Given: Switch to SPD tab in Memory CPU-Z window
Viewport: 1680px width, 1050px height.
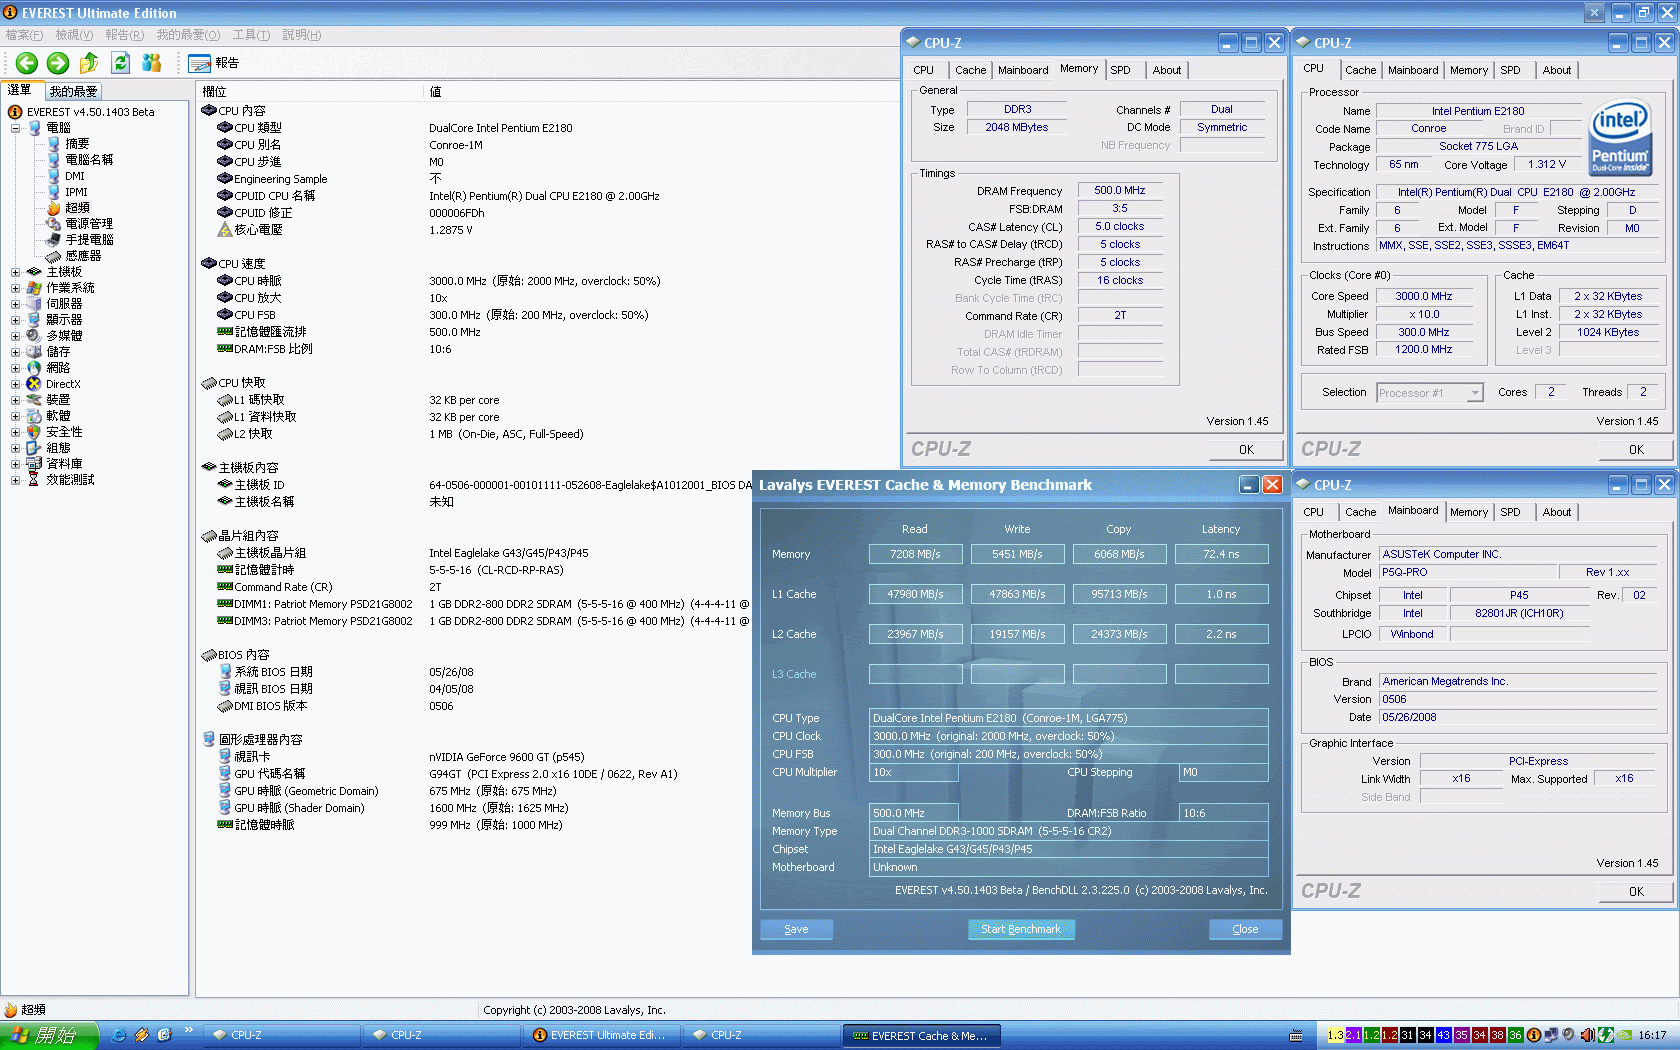Looking at the screenshot, I should pyautogui.click(x=1120, y=70).
